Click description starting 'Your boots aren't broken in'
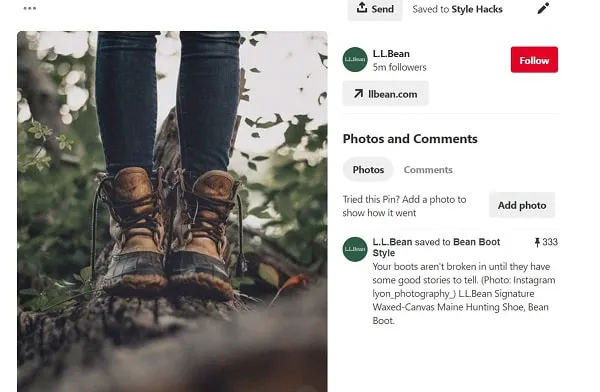This screenshot has width=600, height=392. (464, 294)
